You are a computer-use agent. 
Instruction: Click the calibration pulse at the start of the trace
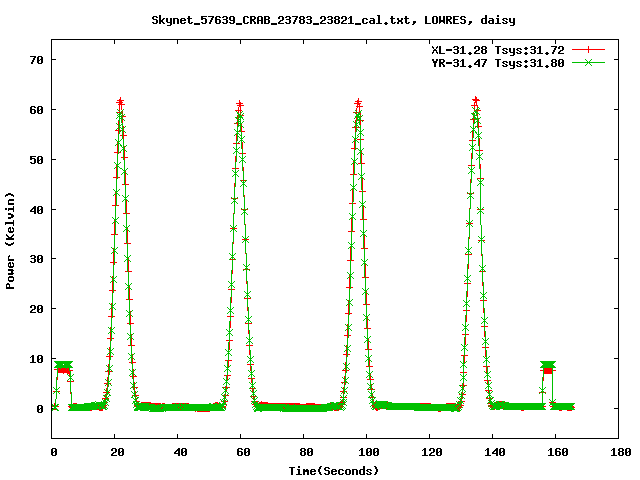(x=64, y=367)
